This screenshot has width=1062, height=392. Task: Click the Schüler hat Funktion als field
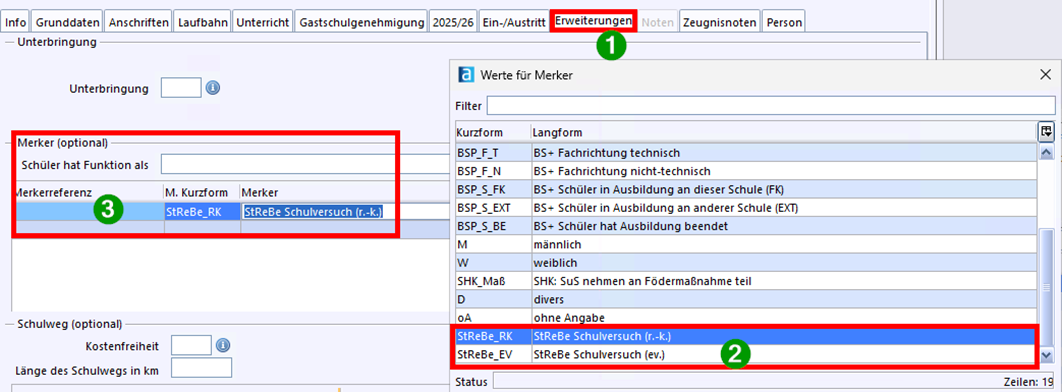tap(305, 164)
